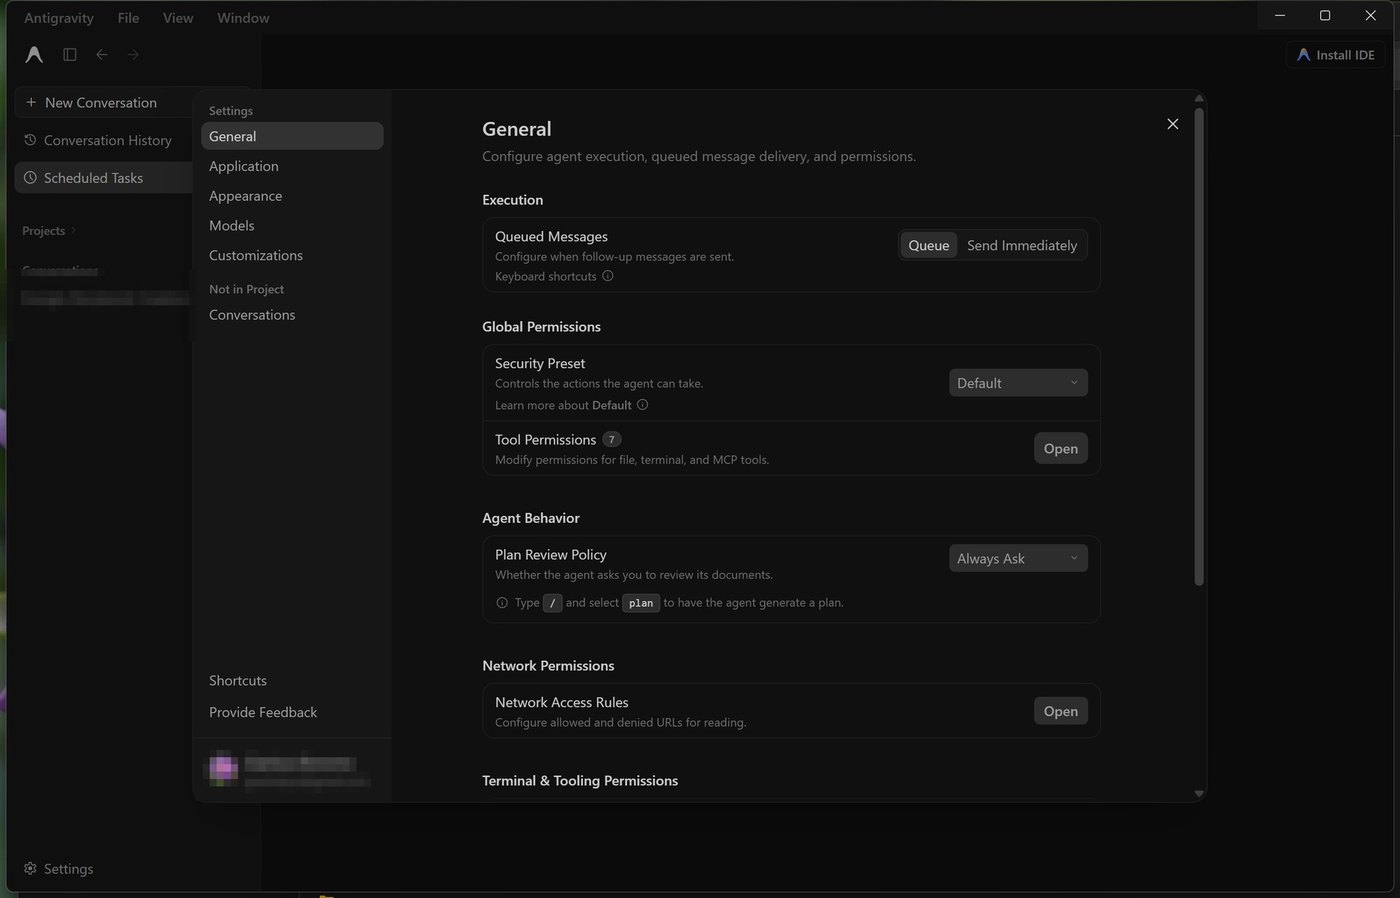Click the Tool Permissions count badge 7
This screenshot has height=898, width=1400.
pos(612,439)
